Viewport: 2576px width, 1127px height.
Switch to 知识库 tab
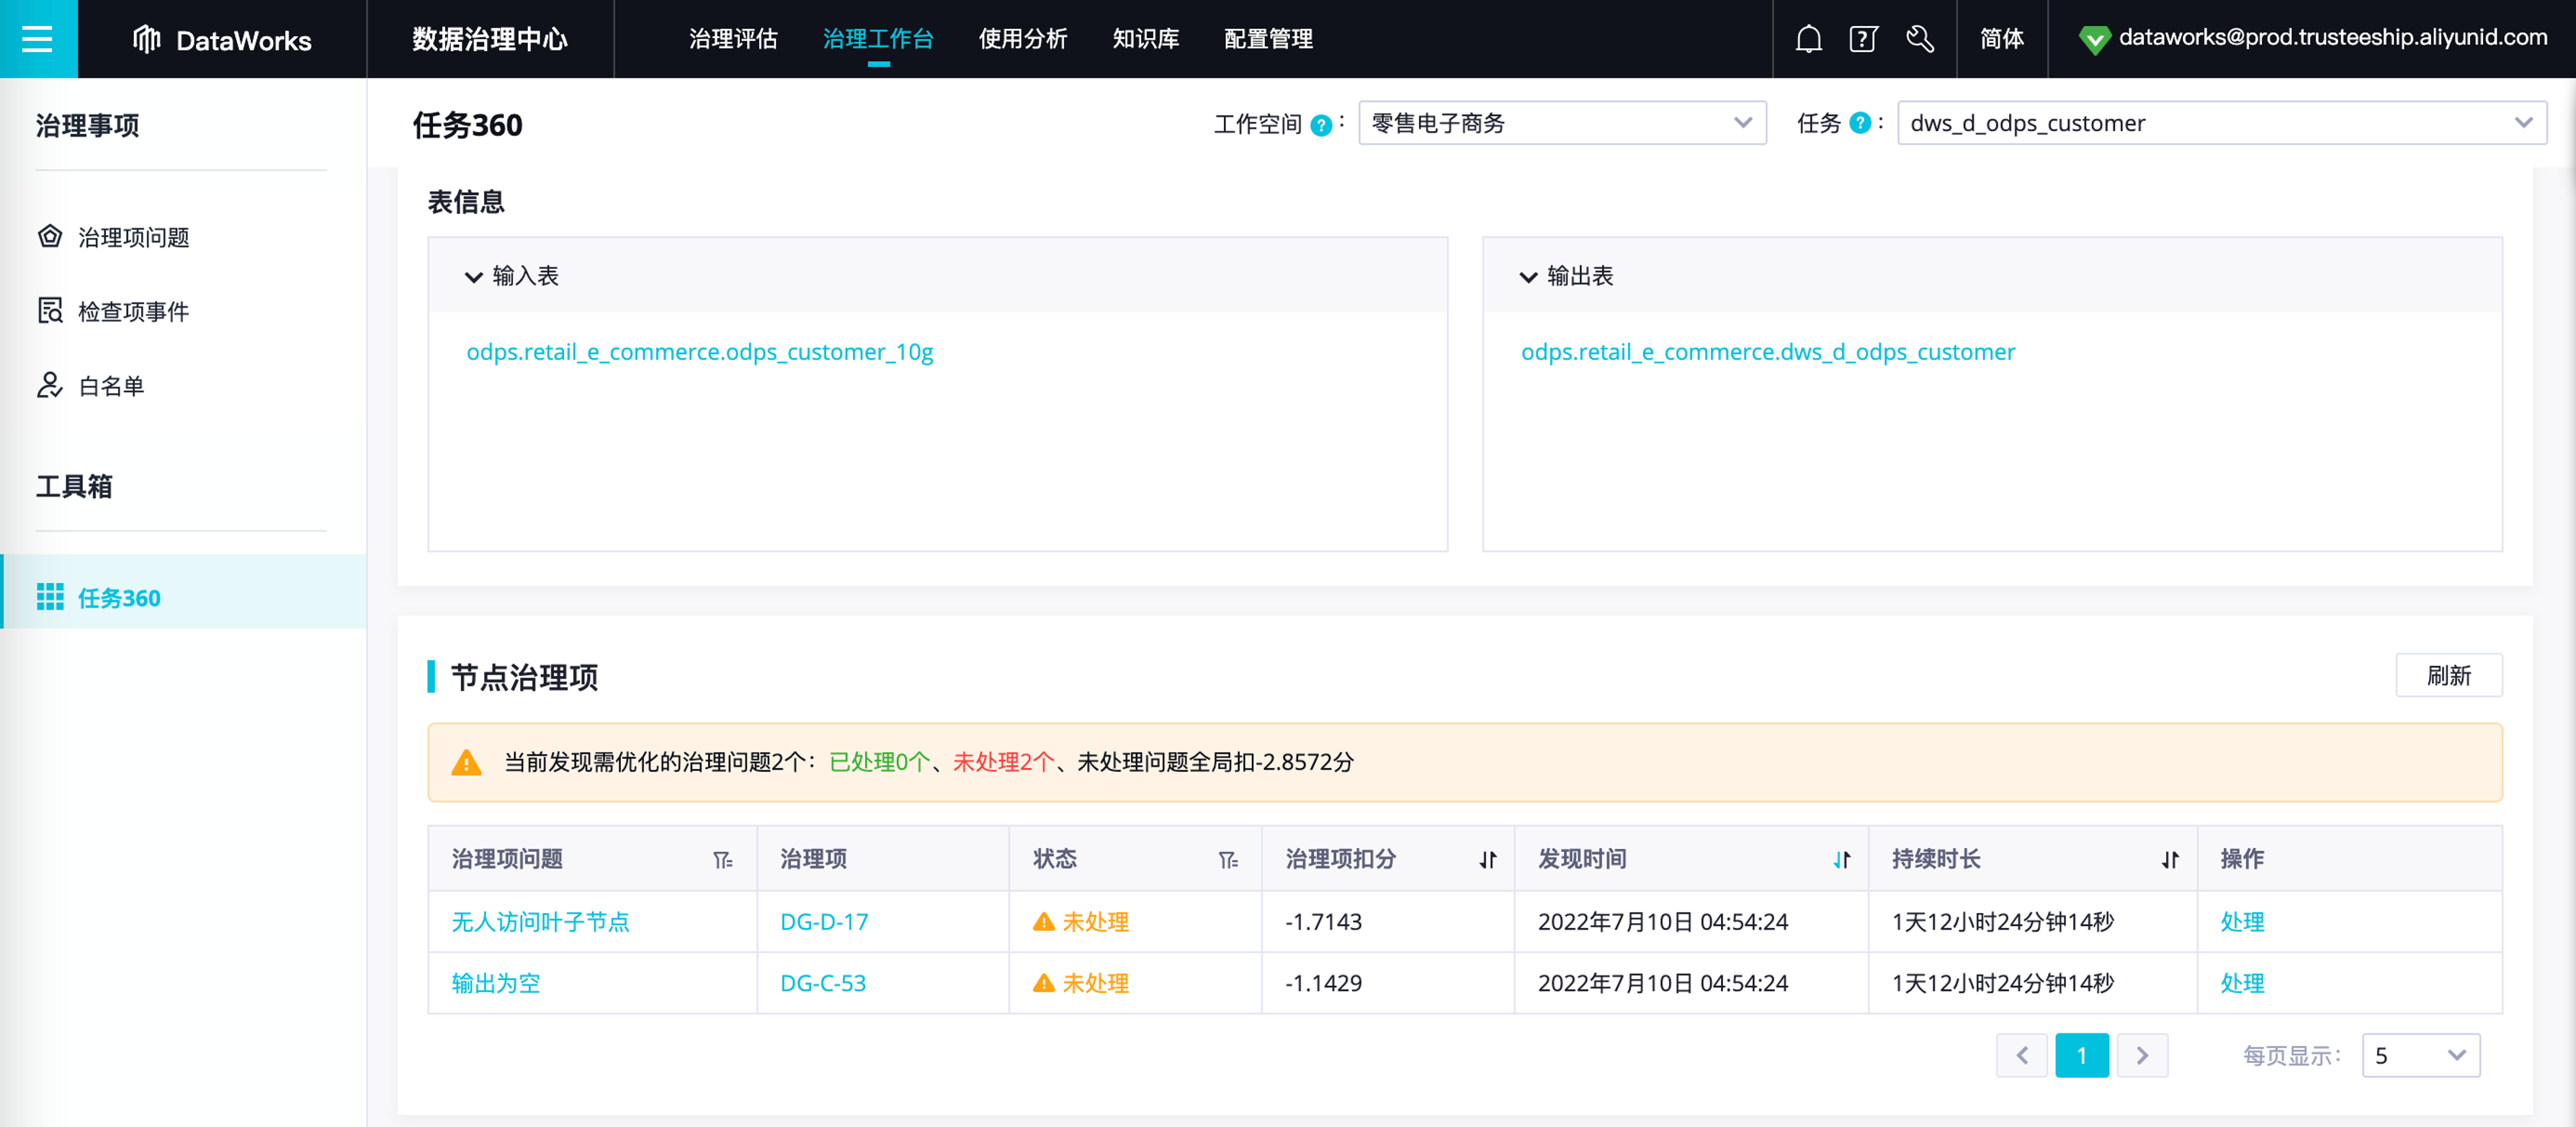[x=1146, y=39]
